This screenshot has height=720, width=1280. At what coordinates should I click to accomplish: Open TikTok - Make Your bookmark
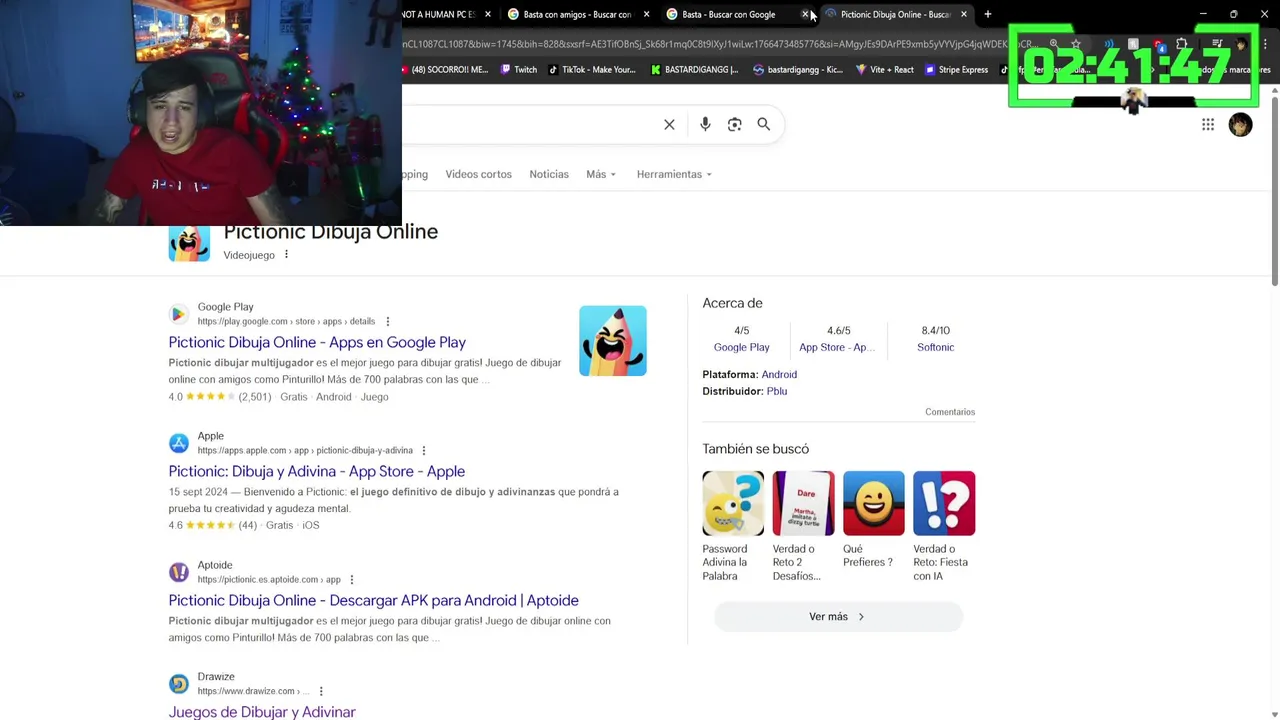point(592,70)
